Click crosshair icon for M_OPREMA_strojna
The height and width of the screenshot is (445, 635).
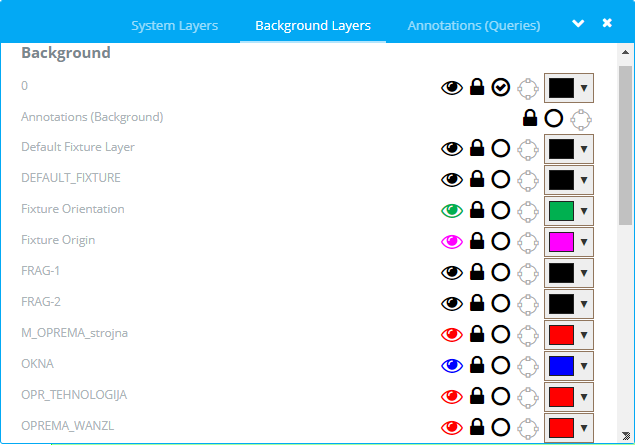point(528,336)
